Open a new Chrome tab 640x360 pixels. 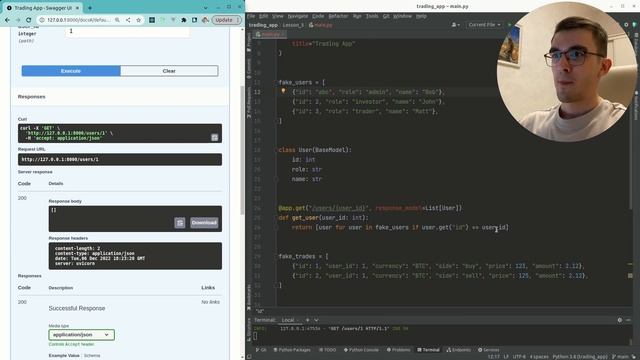(x=90, y=8)
